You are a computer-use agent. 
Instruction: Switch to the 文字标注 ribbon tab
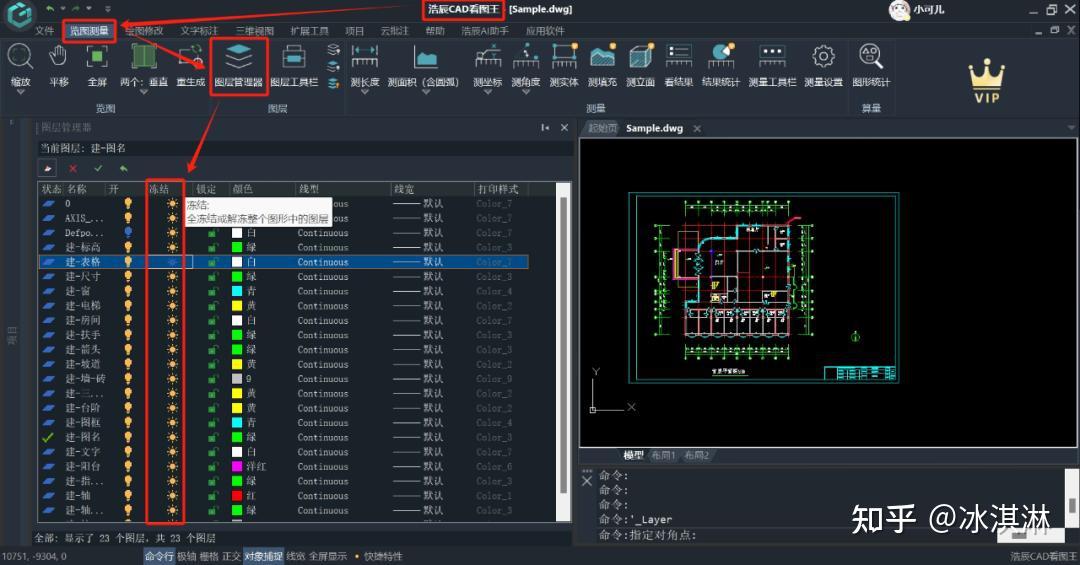point(198,30)
